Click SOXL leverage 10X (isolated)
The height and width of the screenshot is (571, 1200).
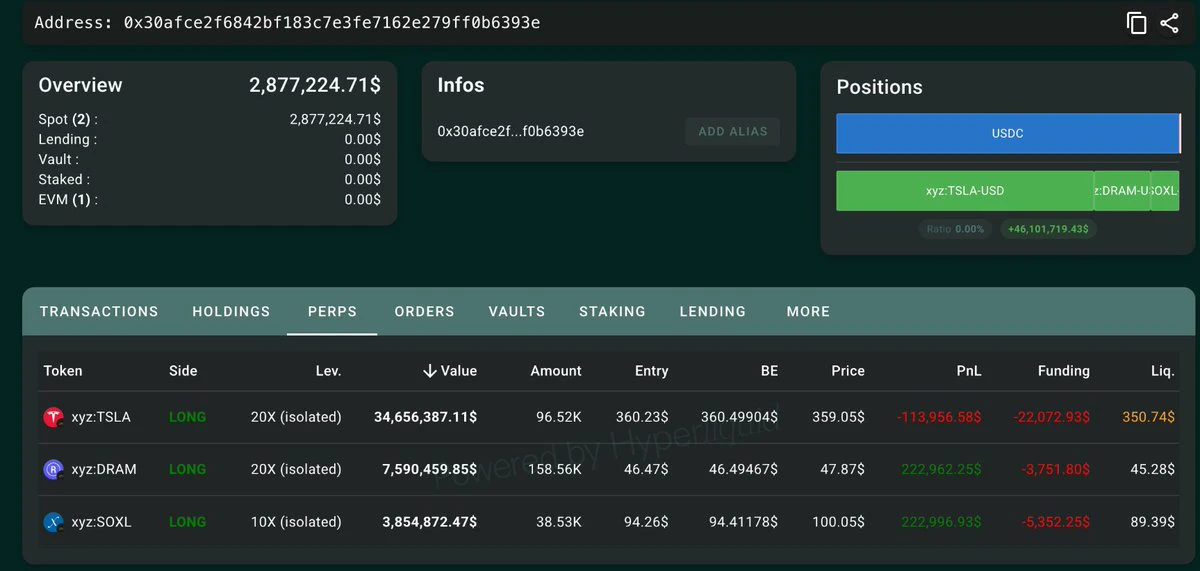[296, 522]
